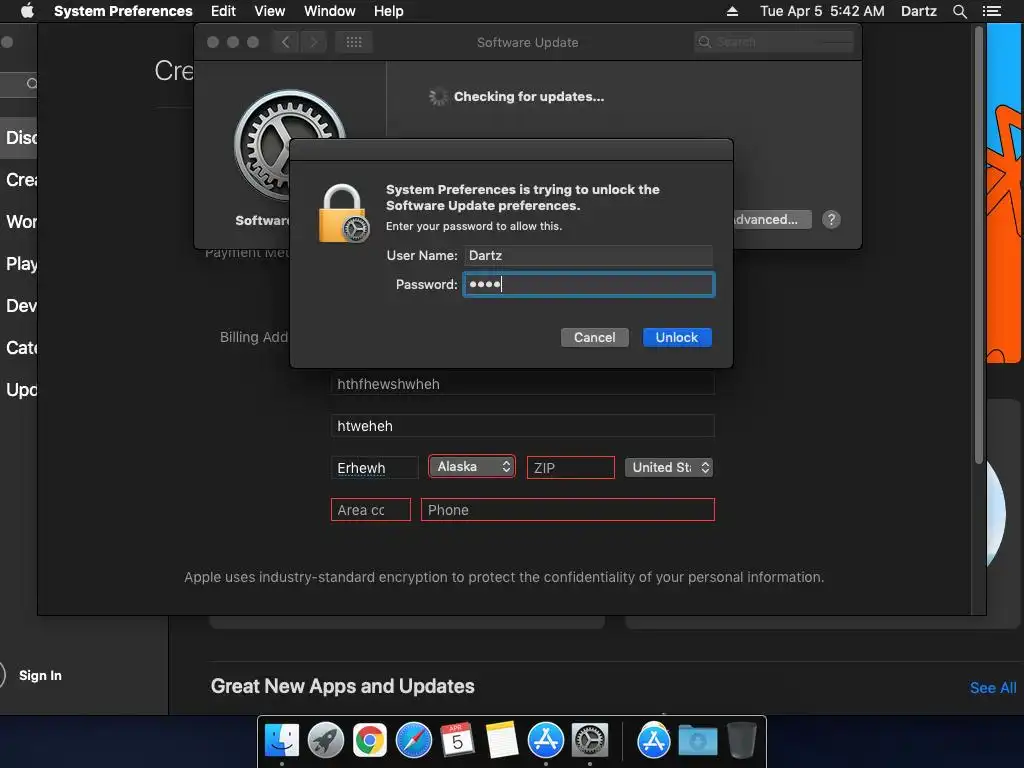This screenshot has height=768, width=1024.
Task: Click the ZIP field
Action: (x=570, y=468)
